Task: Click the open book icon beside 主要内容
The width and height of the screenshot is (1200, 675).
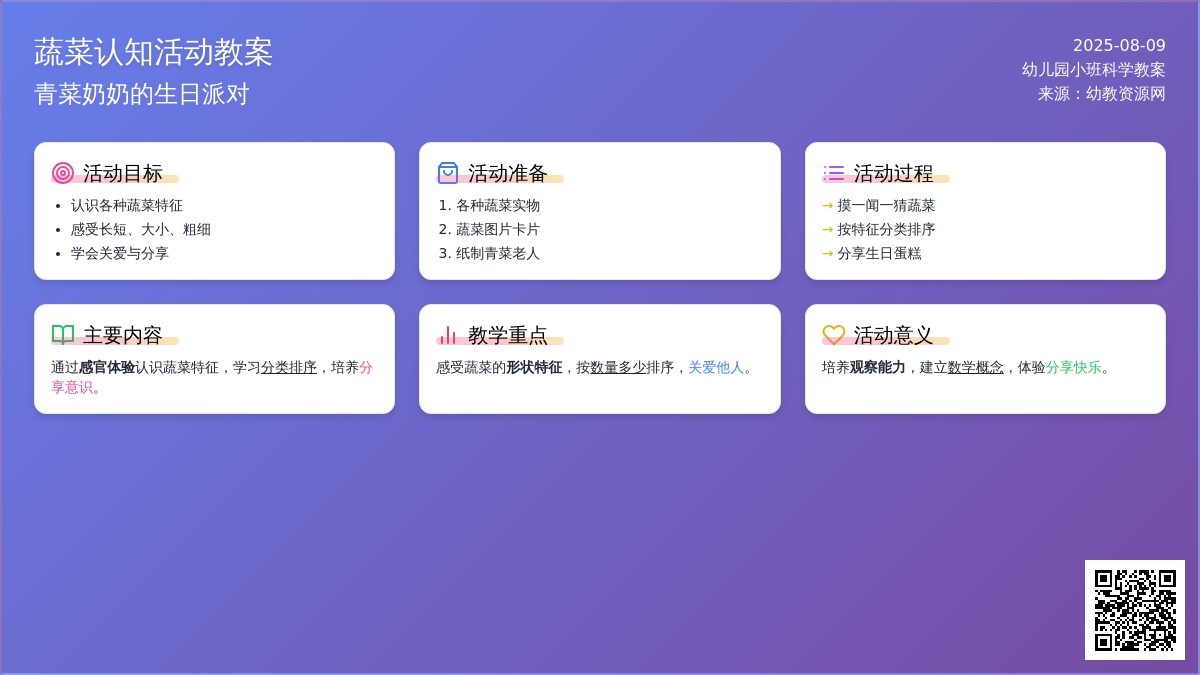Action: (63, 335)
